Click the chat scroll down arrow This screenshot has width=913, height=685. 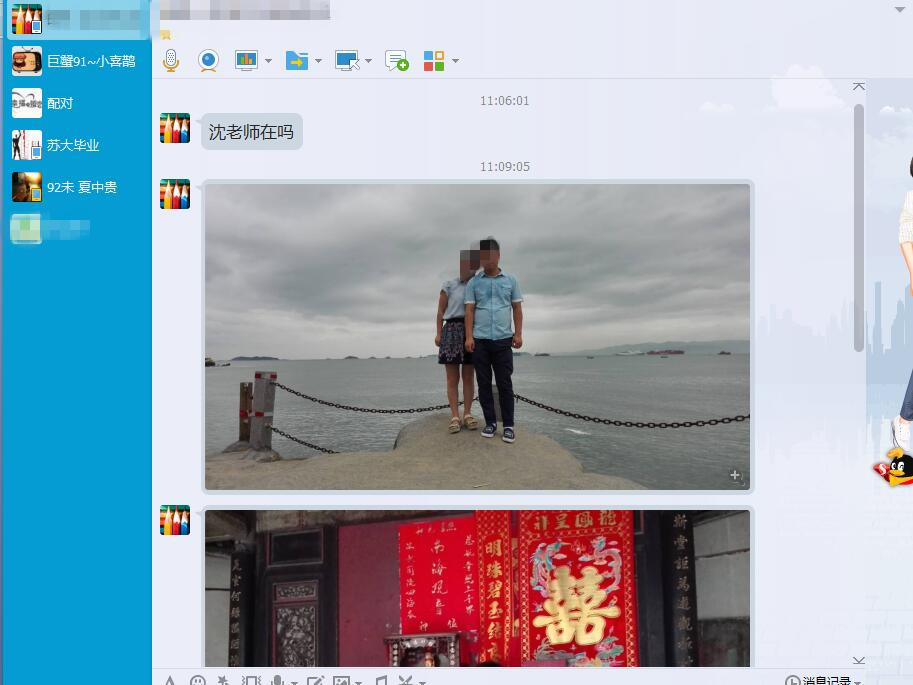(859, 660)
